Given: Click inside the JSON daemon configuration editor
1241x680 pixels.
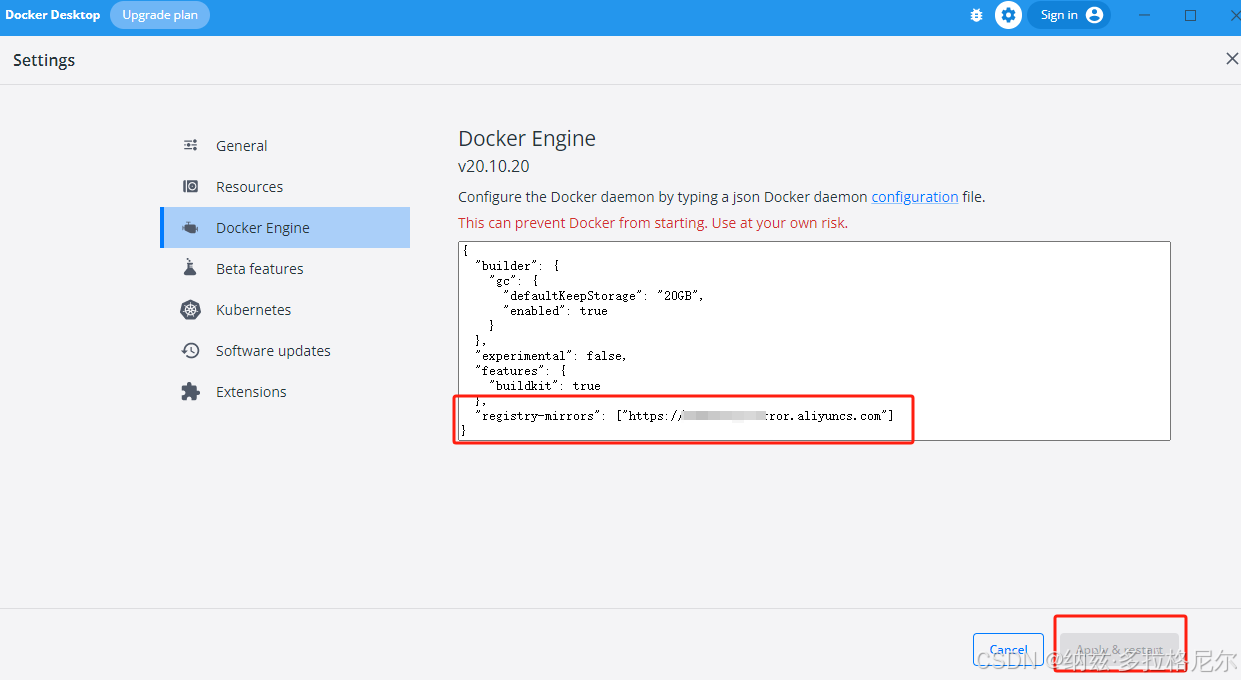Looking at the screenshot, I should (x=814, y=340).
